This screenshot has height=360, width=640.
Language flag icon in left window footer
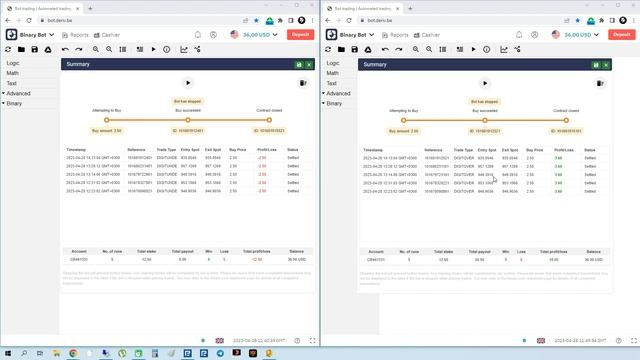click(220, 340)
